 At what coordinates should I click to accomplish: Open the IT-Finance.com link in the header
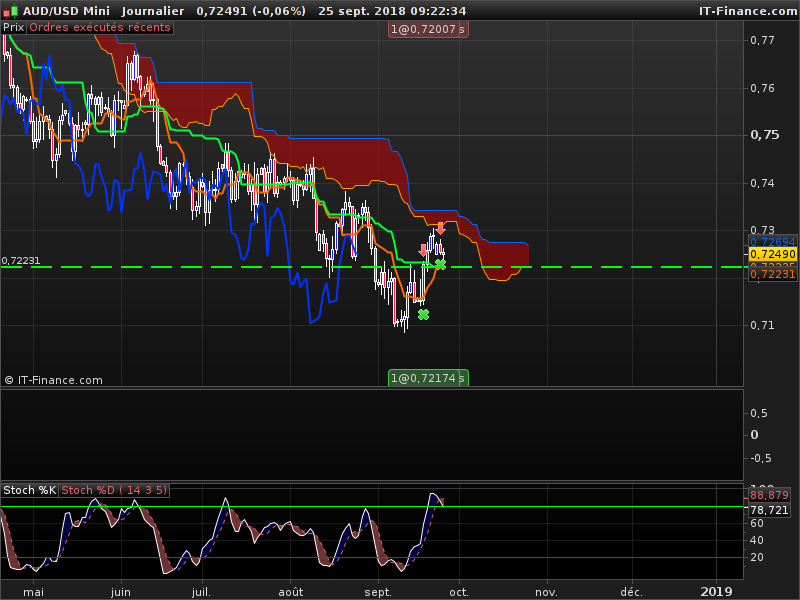pos(748,11)
